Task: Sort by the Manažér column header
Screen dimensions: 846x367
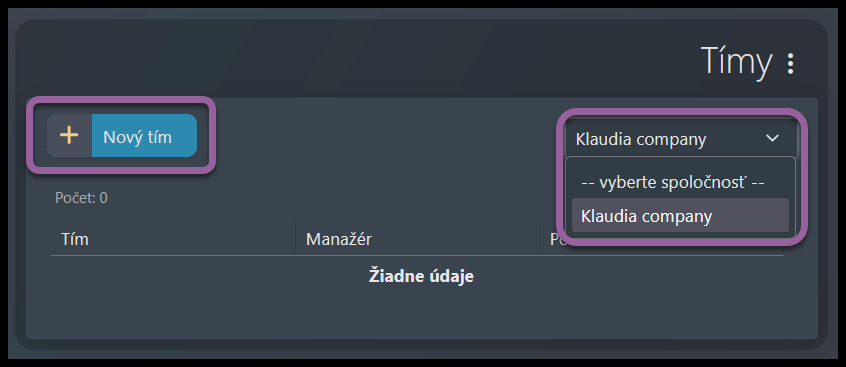Action: 339,239
